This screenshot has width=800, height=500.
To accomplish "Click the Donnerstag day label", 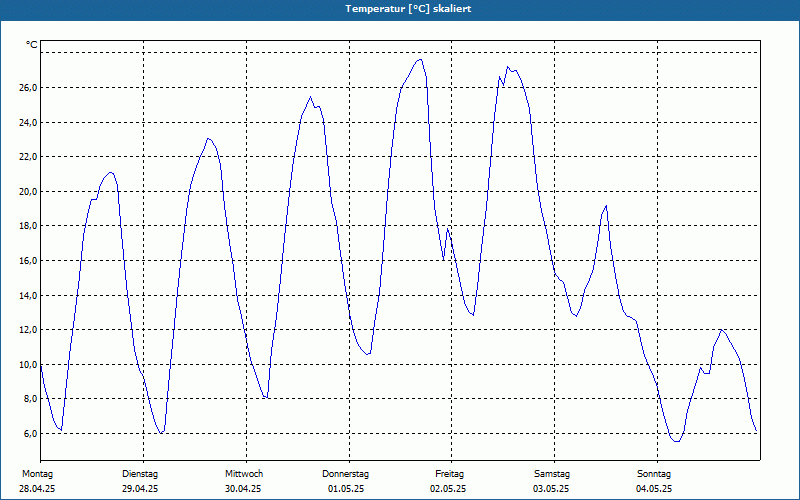I will (345, 474).
